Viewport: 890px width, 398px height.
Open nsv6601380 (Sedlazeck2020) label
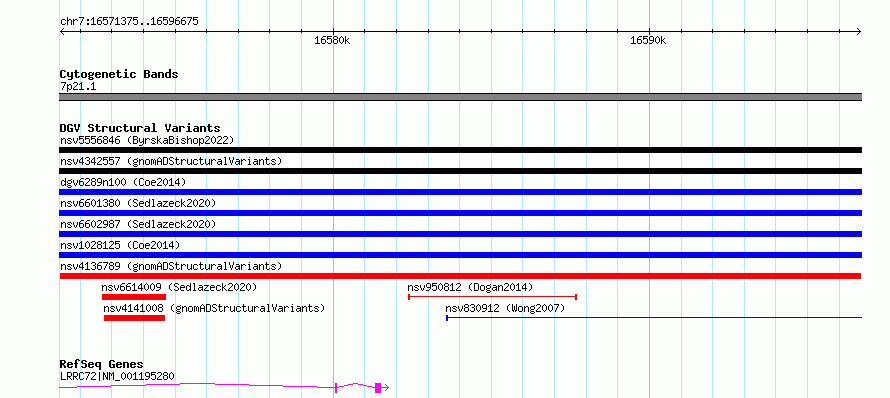pos(138,203)
